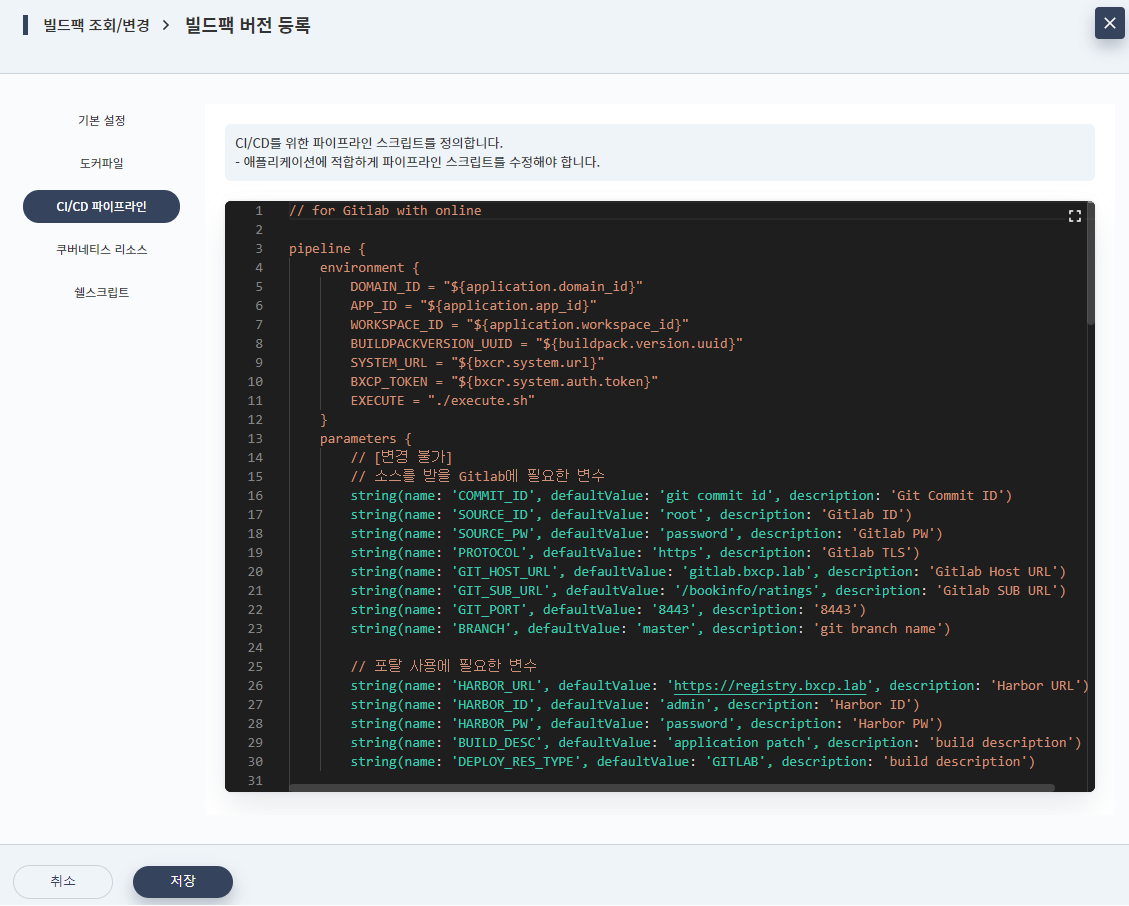
Task: Click line number 31 in gutter
Action: [255, 781]
